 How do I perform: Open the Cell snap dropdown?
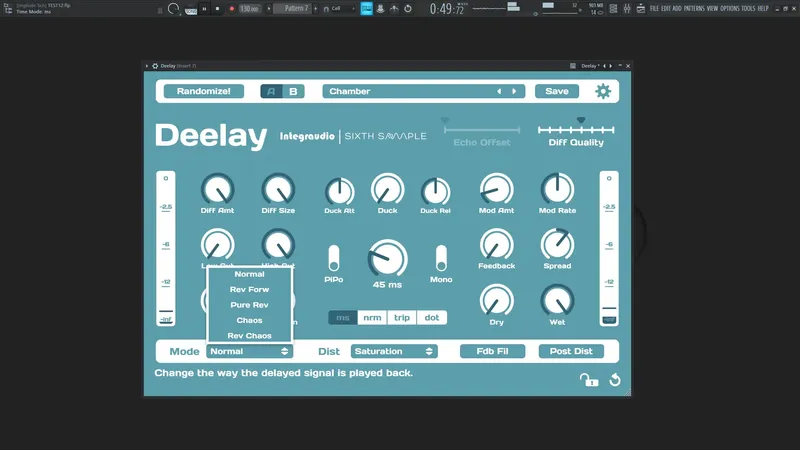point(338,9)
